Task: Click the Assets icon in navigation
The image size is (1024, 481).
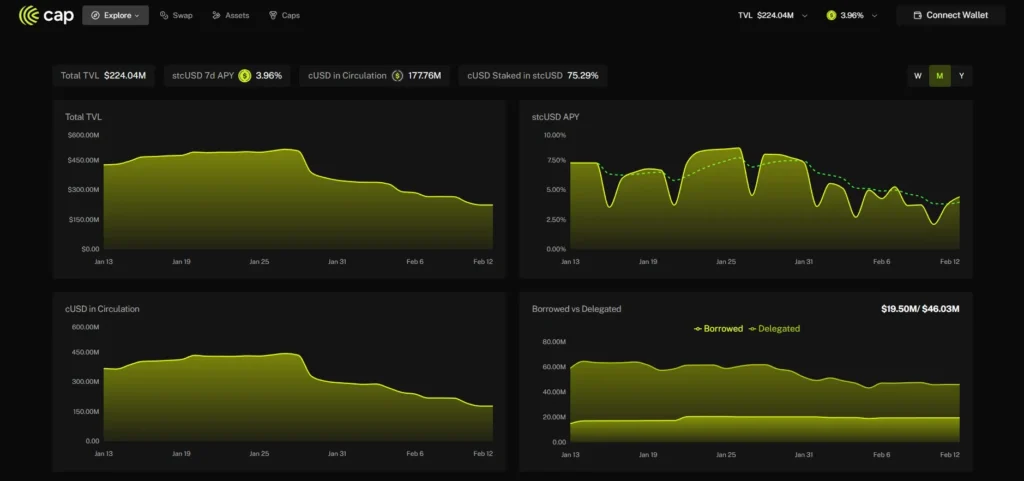Action: [x=216, y=16]
